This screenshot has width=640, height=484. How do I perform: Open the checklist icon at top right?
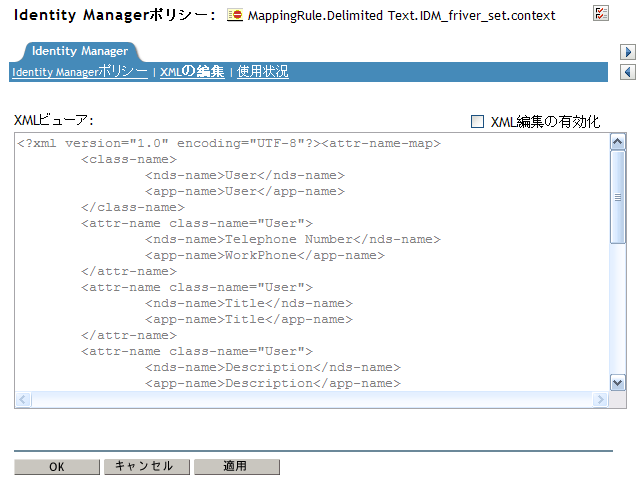(x=600, y=13)
